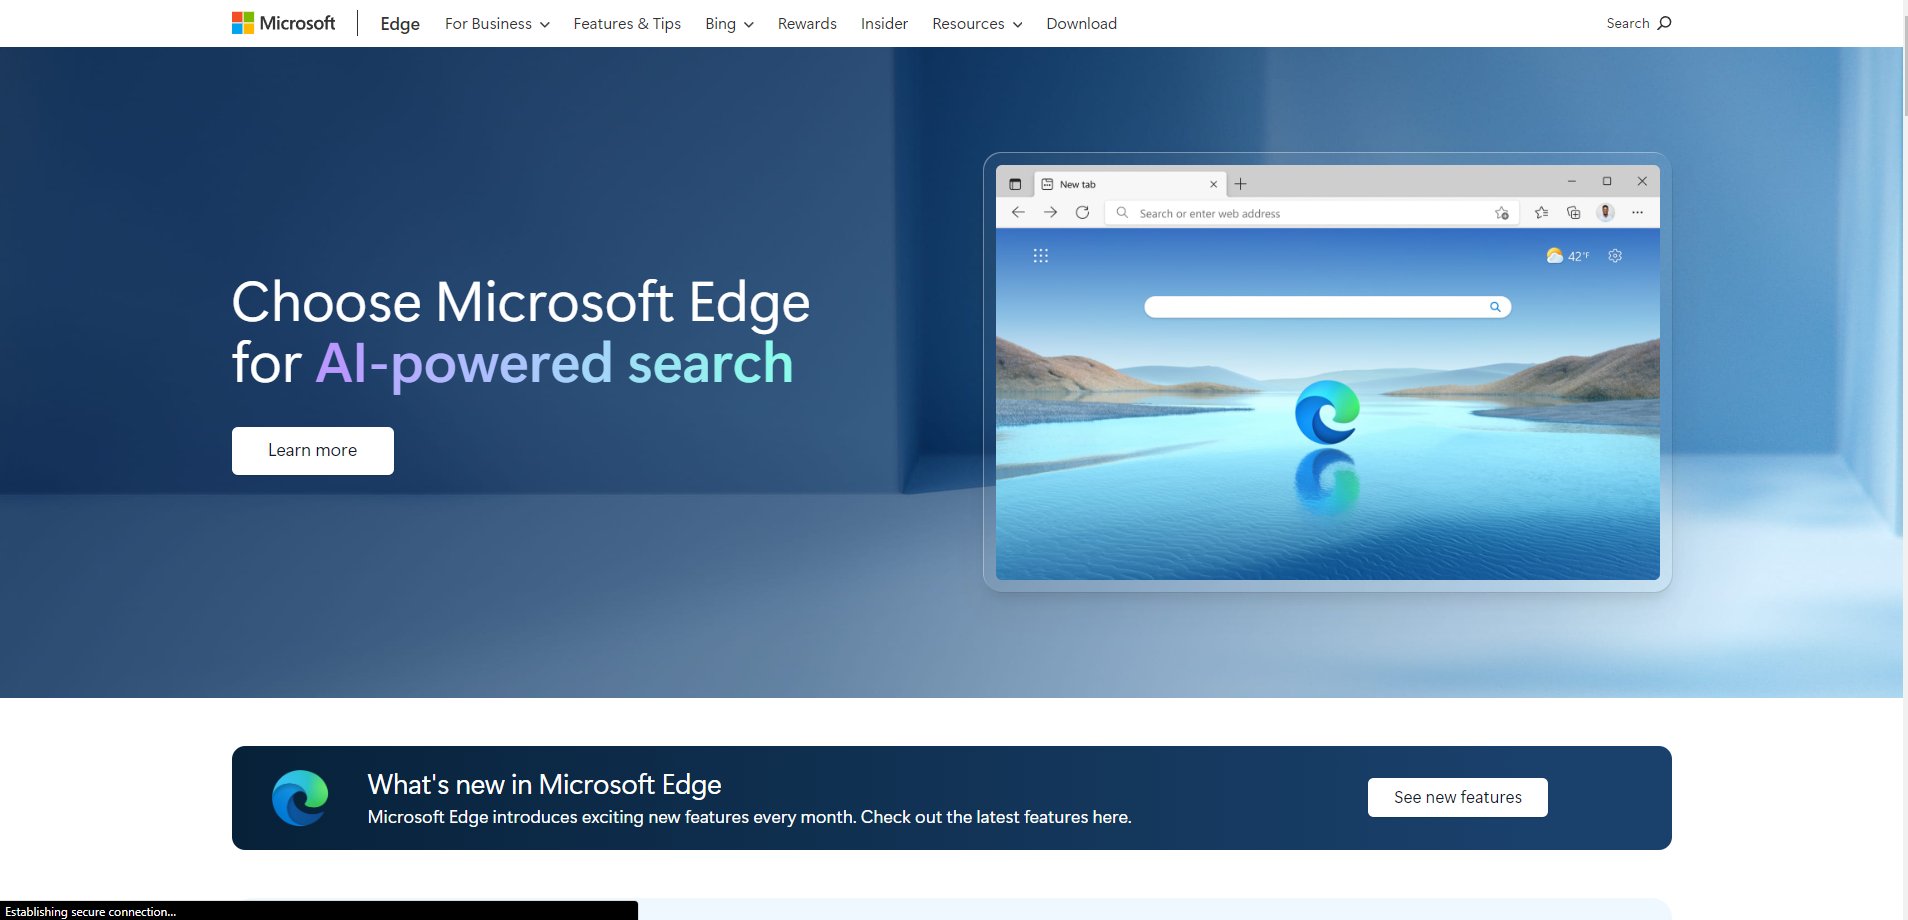Click the new tab plus icon

click(x=1240, y=184)
